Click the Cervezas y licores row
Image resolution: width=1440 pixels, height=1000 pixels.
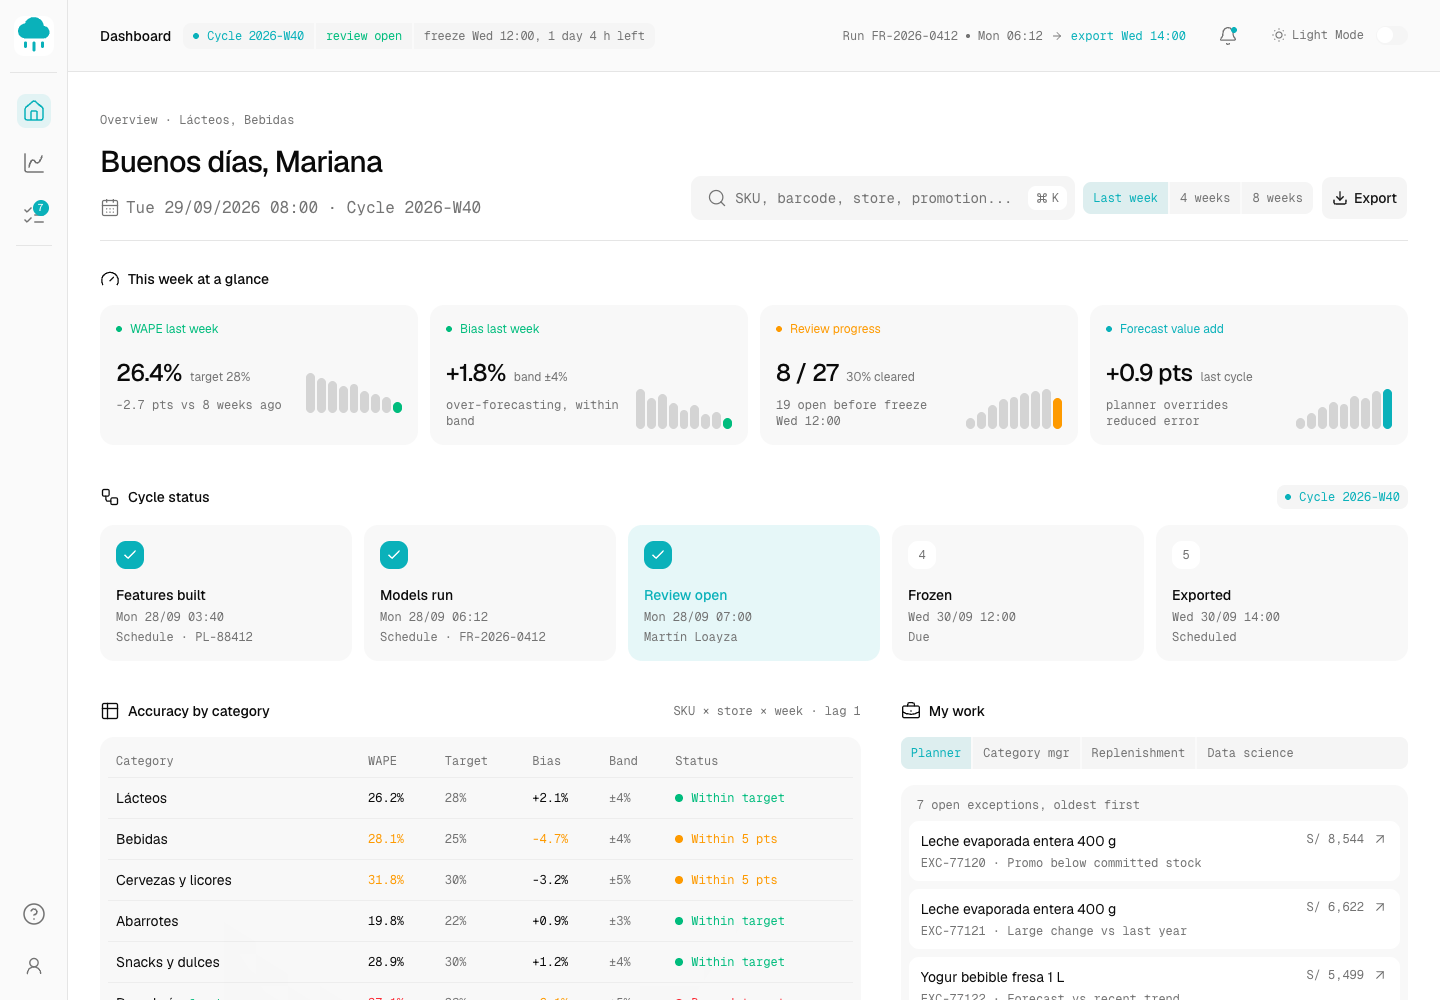pyautogui.click(x=480, y=880)
